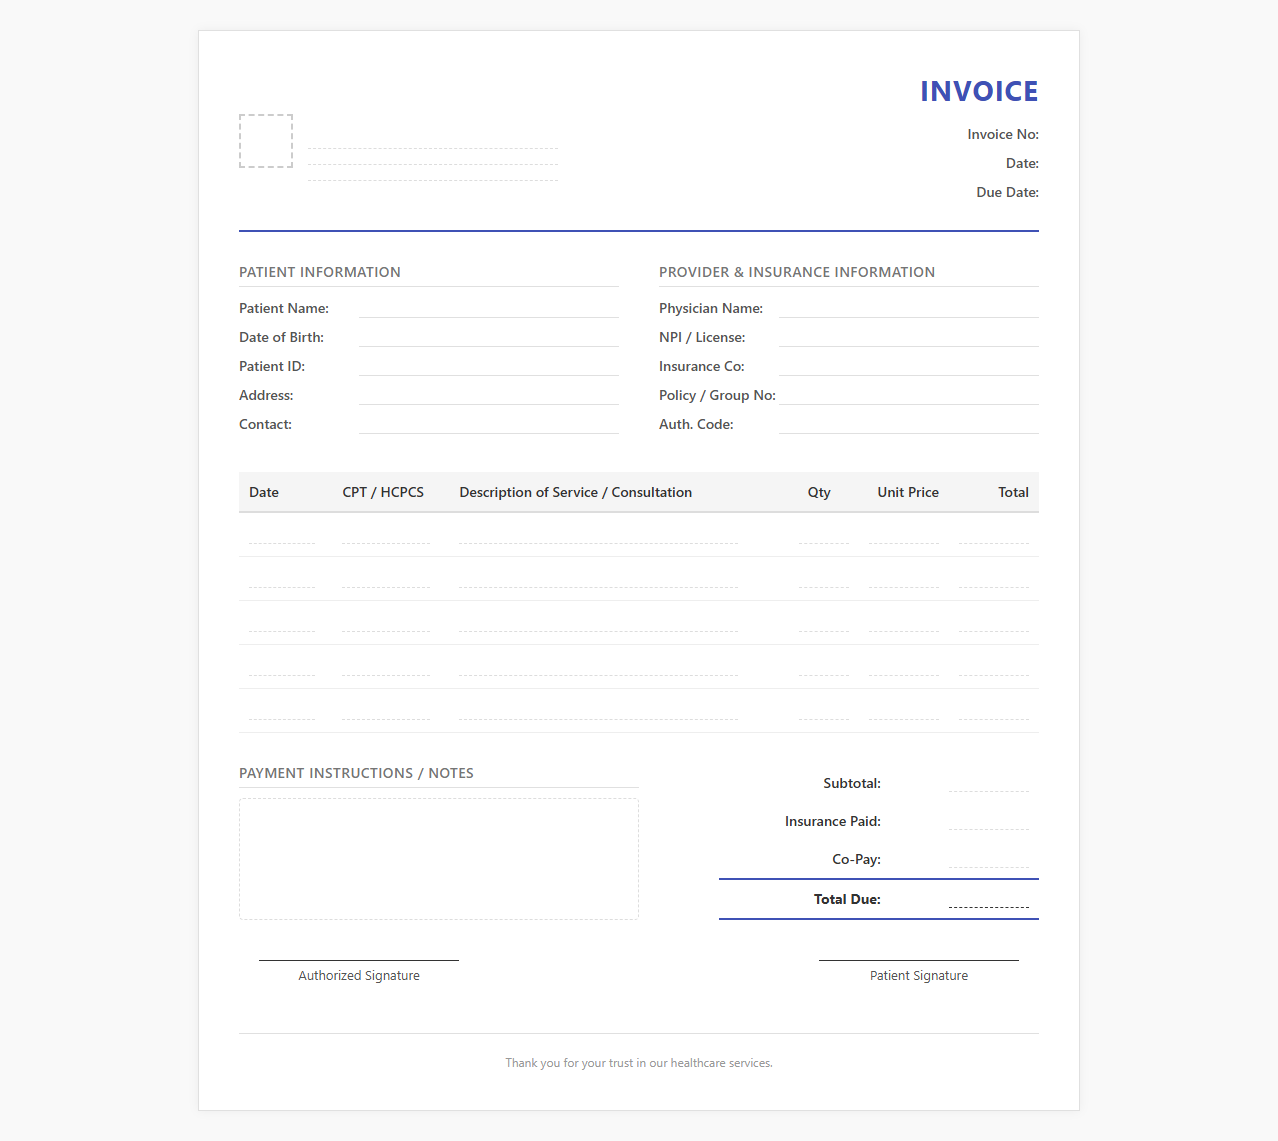Click the Authorized Signature line

coord(359,959)
